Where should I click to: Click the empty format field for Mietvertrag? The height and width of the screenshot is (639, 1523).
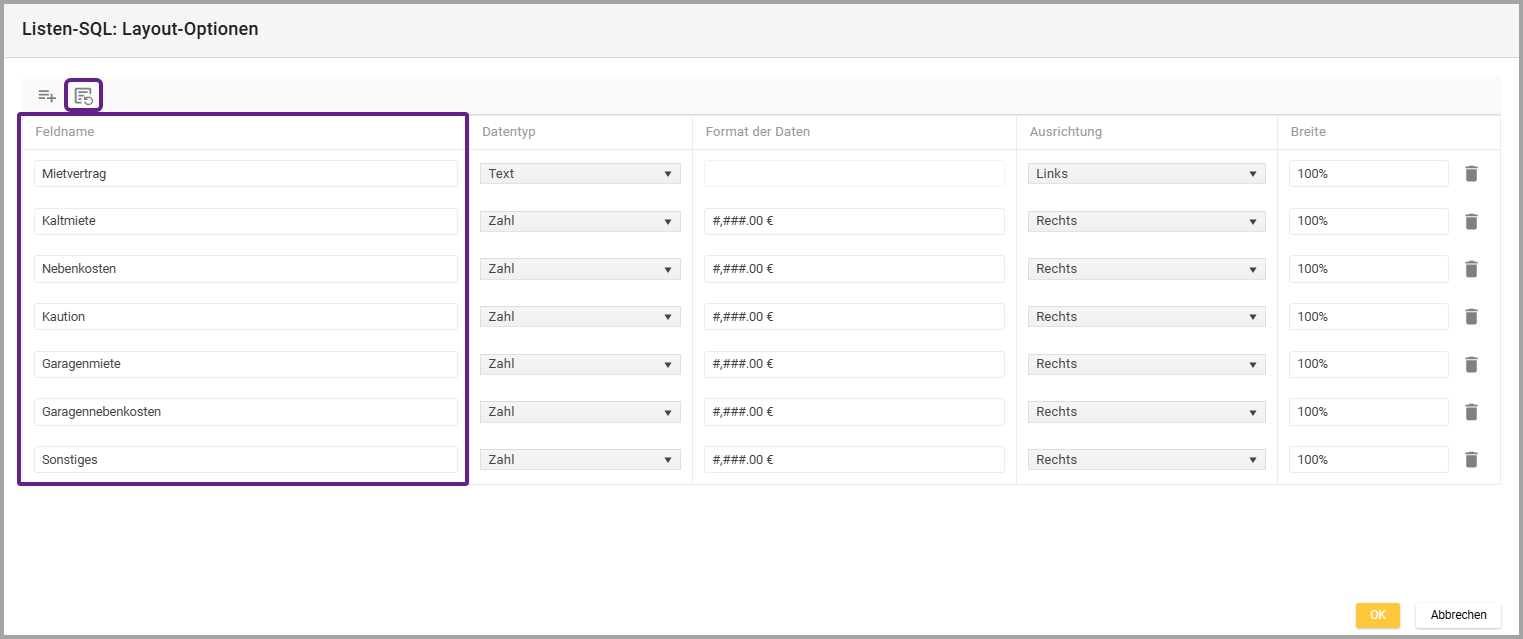(853, 174)
